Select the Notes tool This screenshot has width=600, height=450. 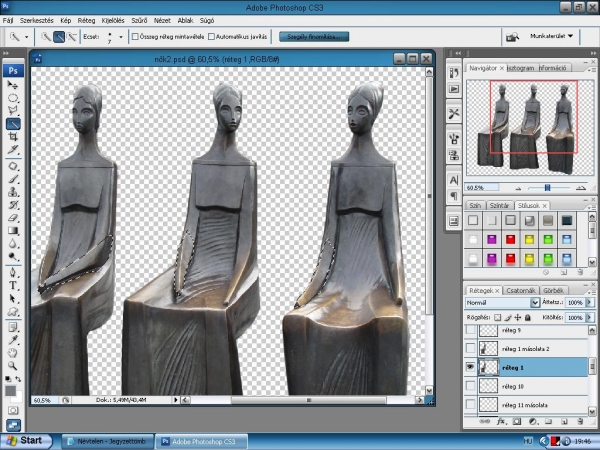tap(13, 327)
